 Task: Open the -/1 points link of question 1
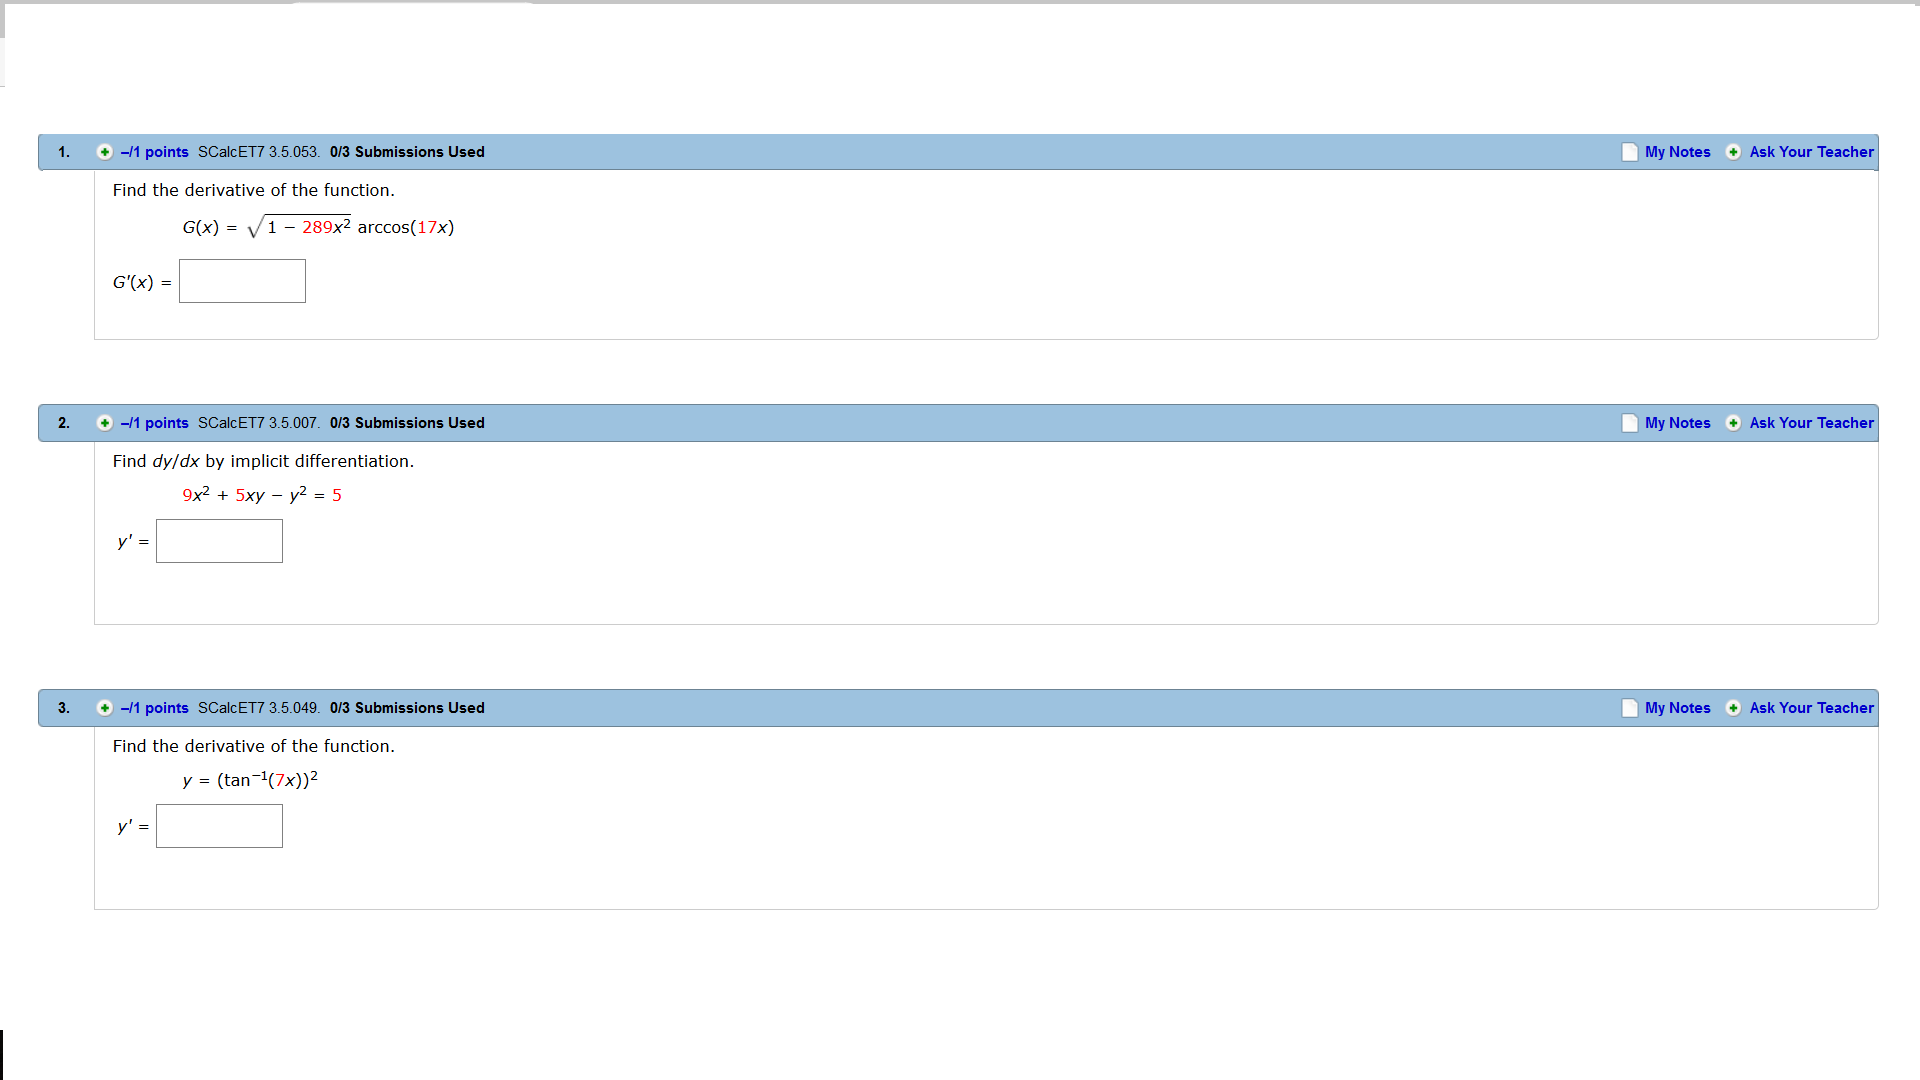[154, 152]
